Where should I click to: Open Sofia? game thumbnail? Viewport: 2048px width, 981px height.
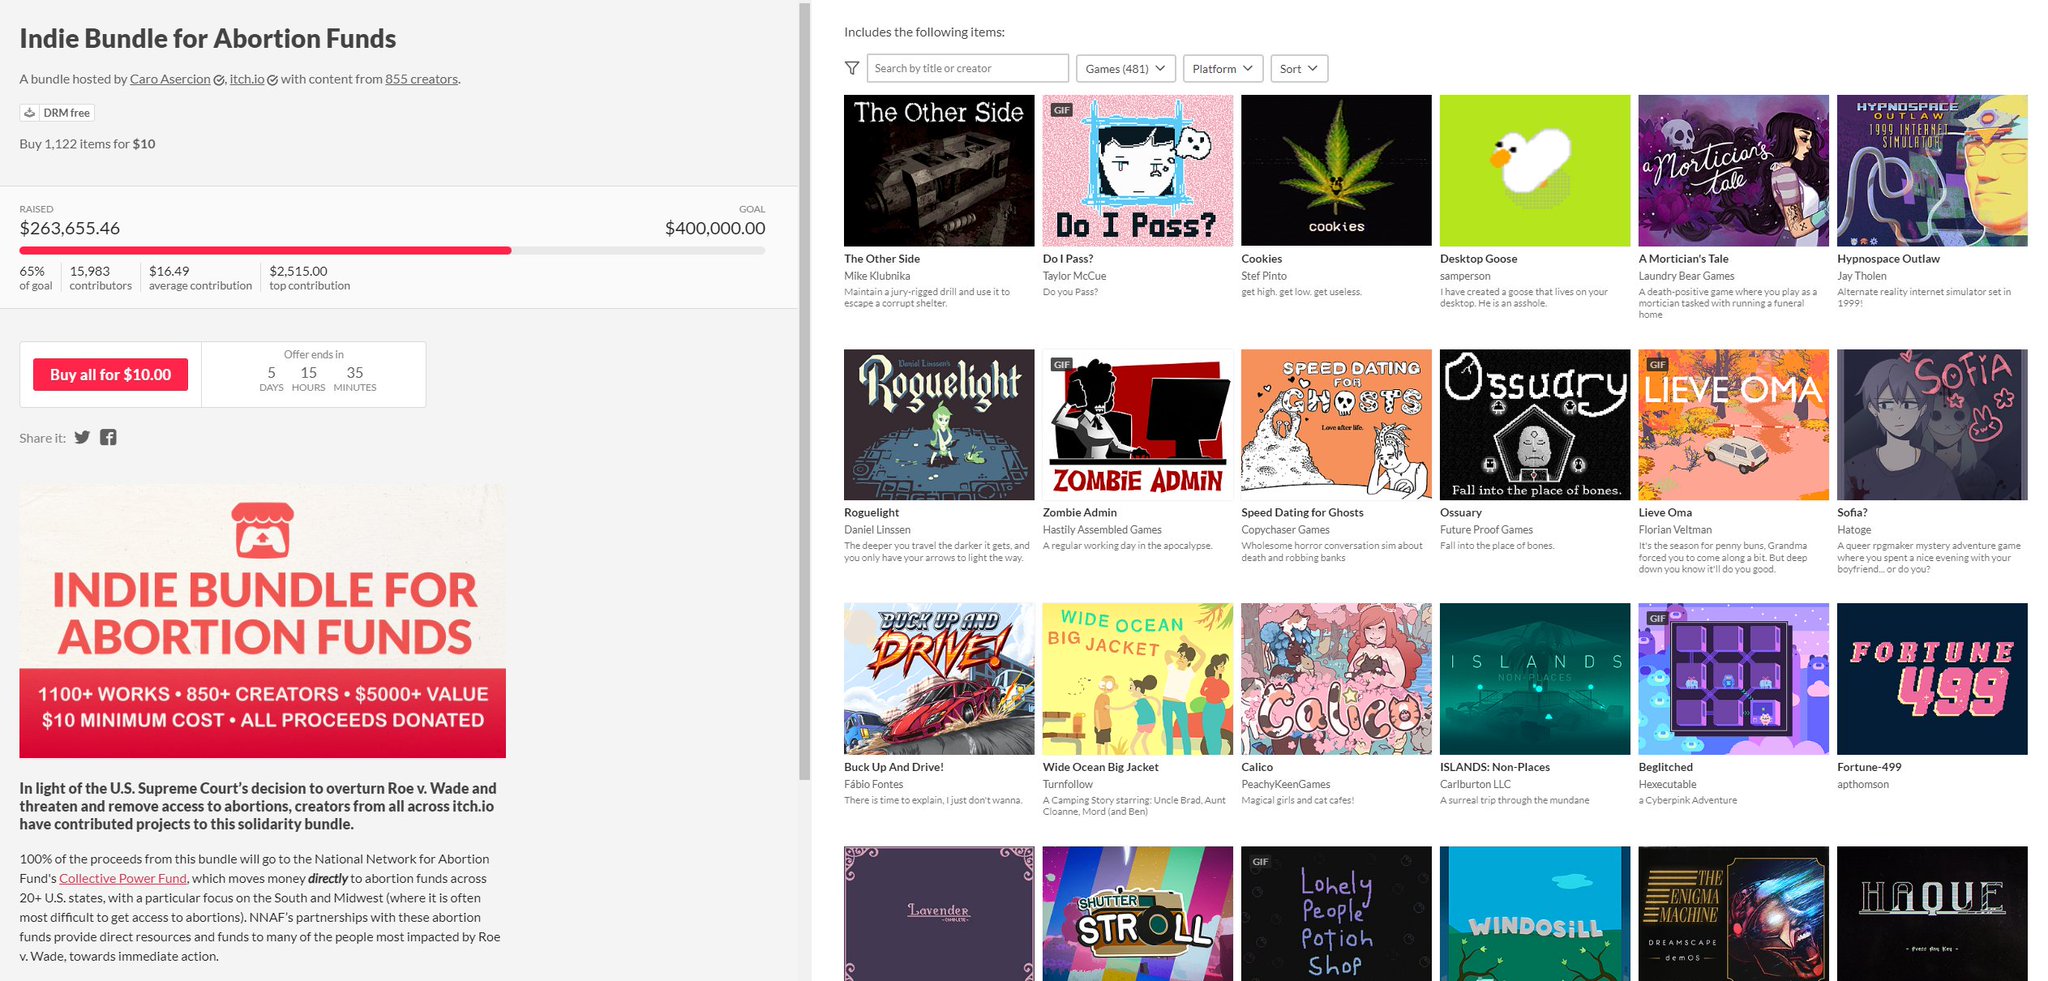[1932, 425]
